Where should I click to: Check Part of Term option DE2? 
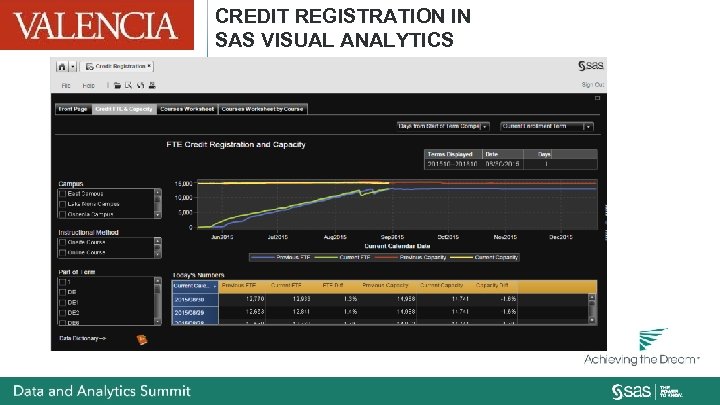click(x=62, y=313)
